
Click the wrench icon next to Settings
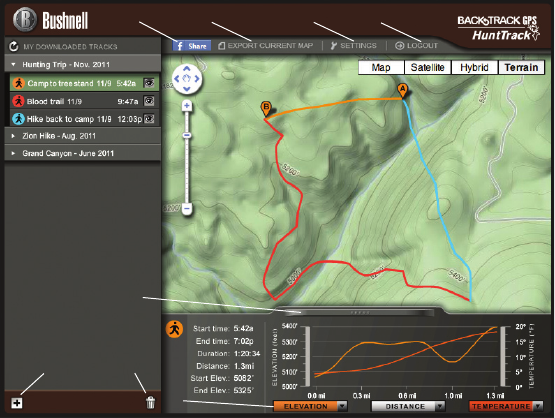(333, 46)
